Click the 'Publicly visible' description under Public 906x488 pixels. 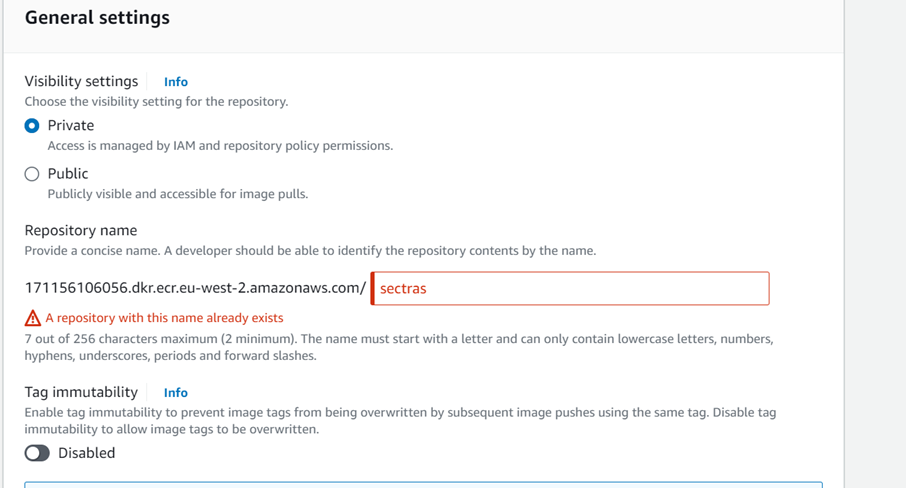(177, 194)
